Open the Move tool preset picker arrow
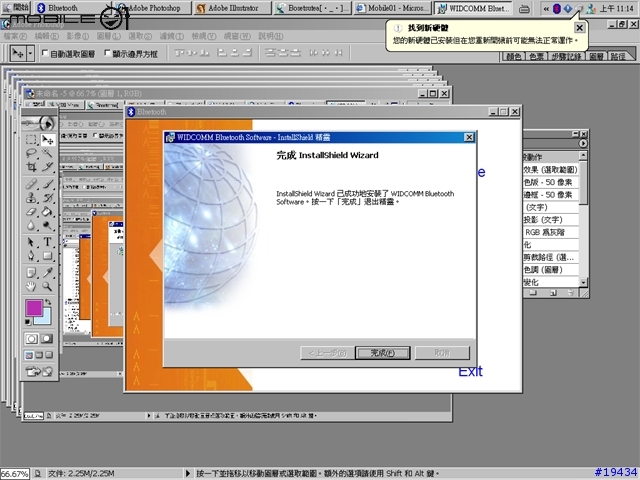640x480 pixels. click(30, 53)
